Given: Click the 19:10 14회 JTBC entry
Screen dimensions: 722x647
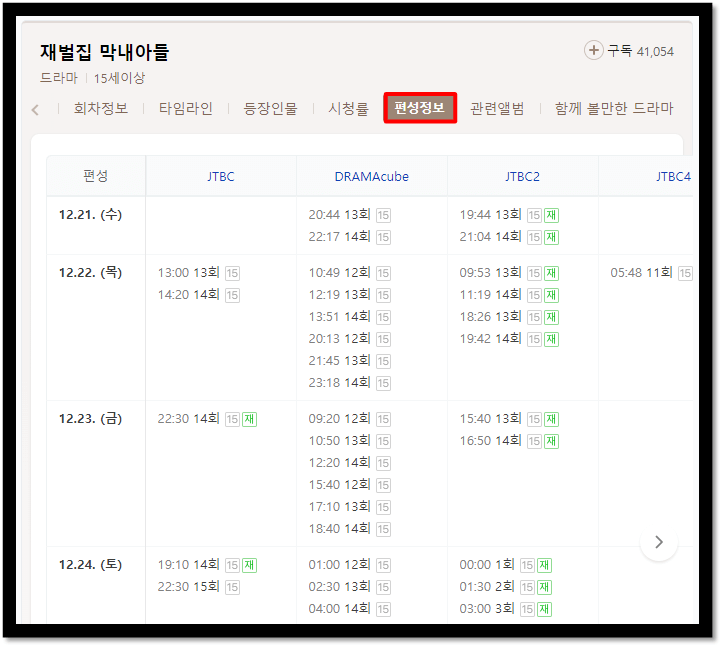Looking at the screenshot, I should point(207,565).
